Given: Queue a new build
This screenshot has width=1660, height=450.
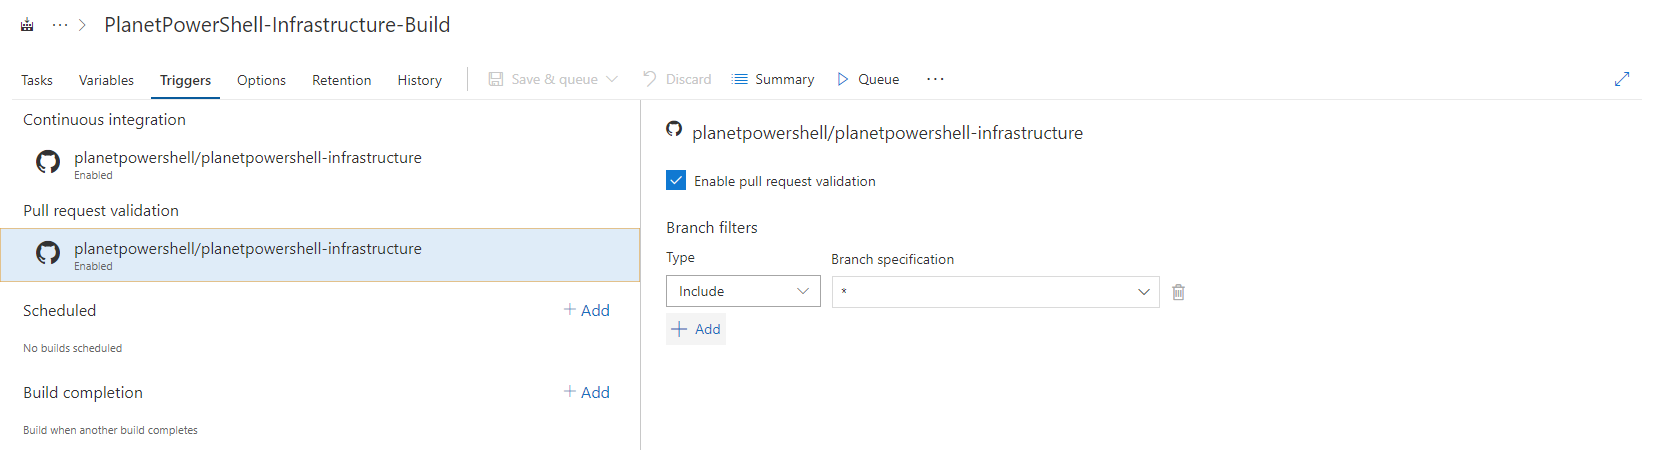Looking at the screenshot, I should pos(868,79).
